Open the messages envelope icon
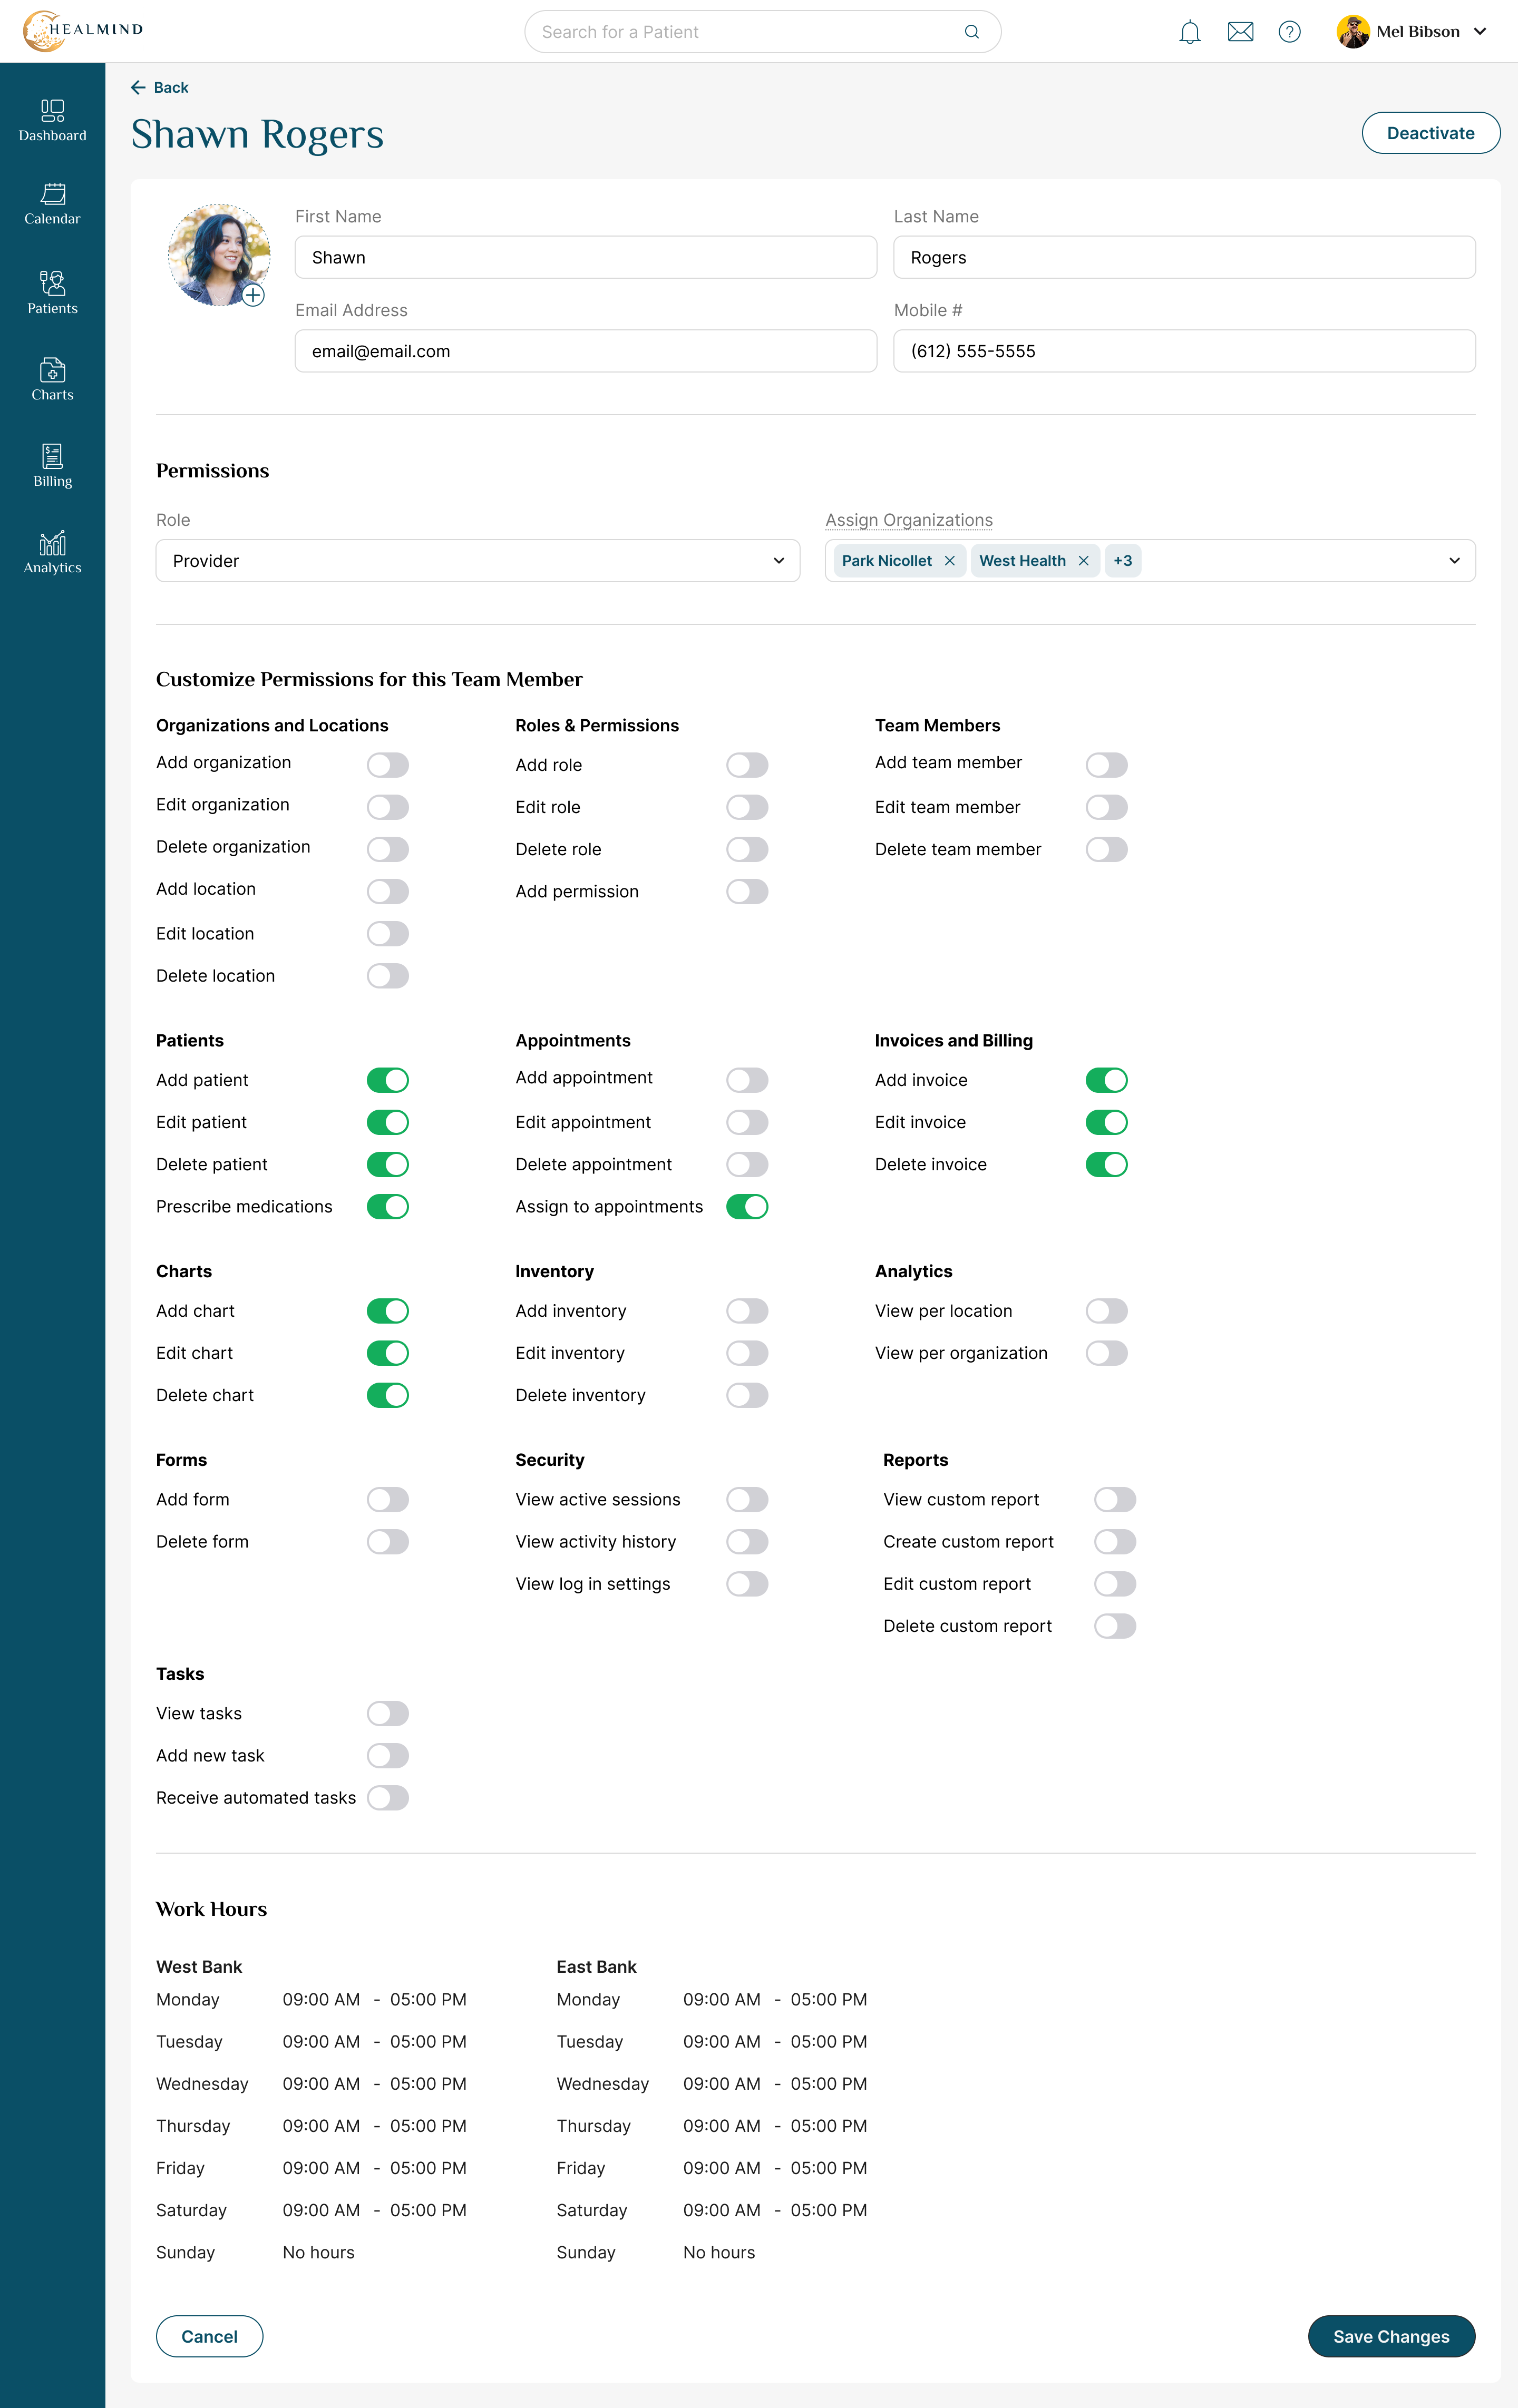This screenshot has width=1518, height=2408. tap(1240, 32)
